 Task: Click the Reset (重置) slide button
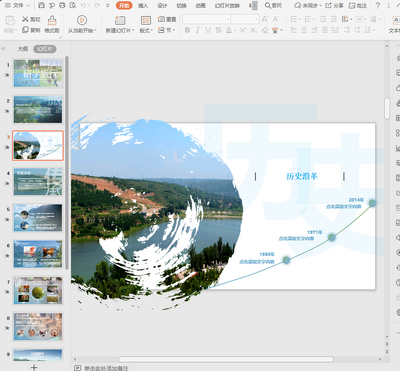coord(167,19)
